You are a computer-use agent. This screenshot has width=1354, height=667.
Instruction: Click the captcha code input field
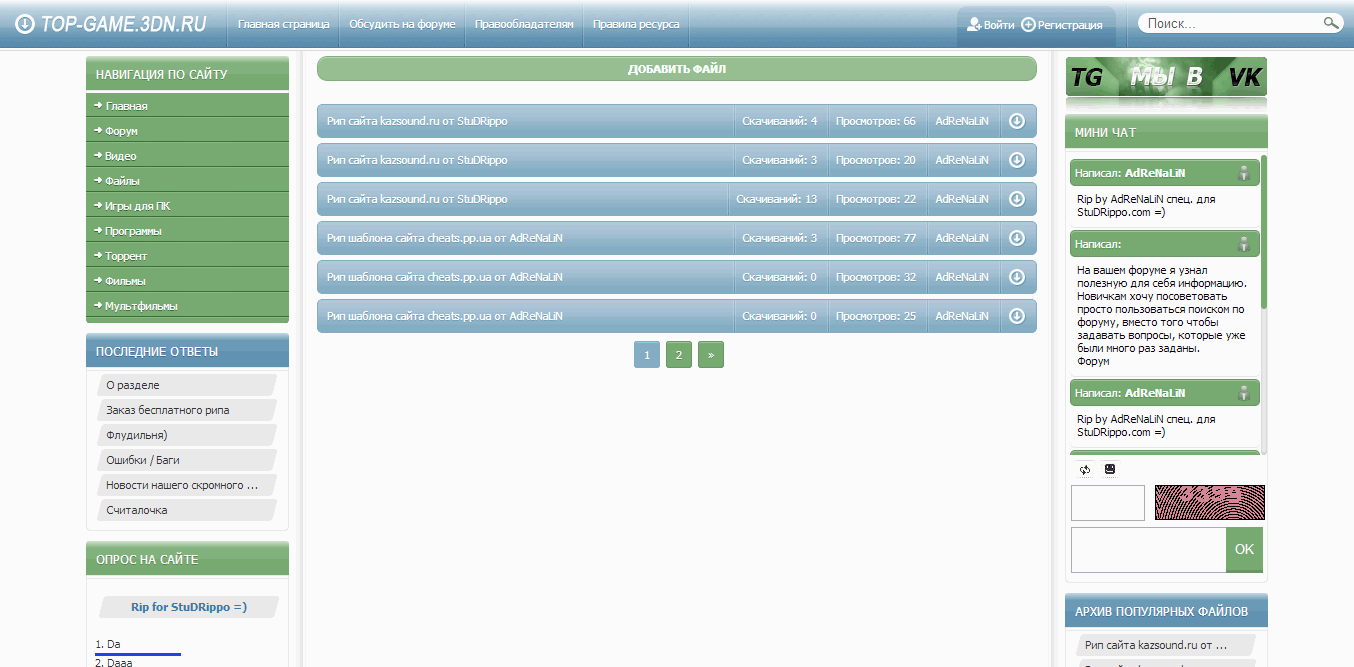(1107, 503)
